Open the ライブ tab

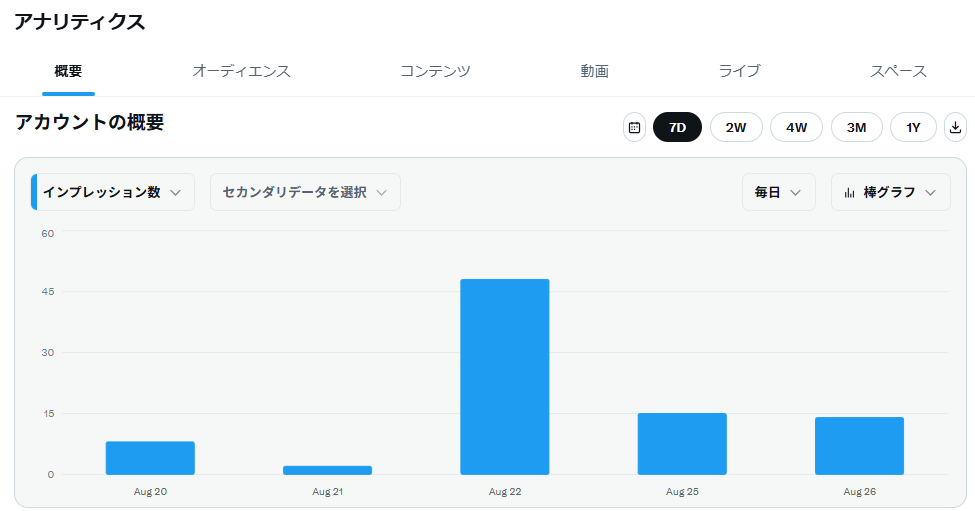click(x=739, y=71)
